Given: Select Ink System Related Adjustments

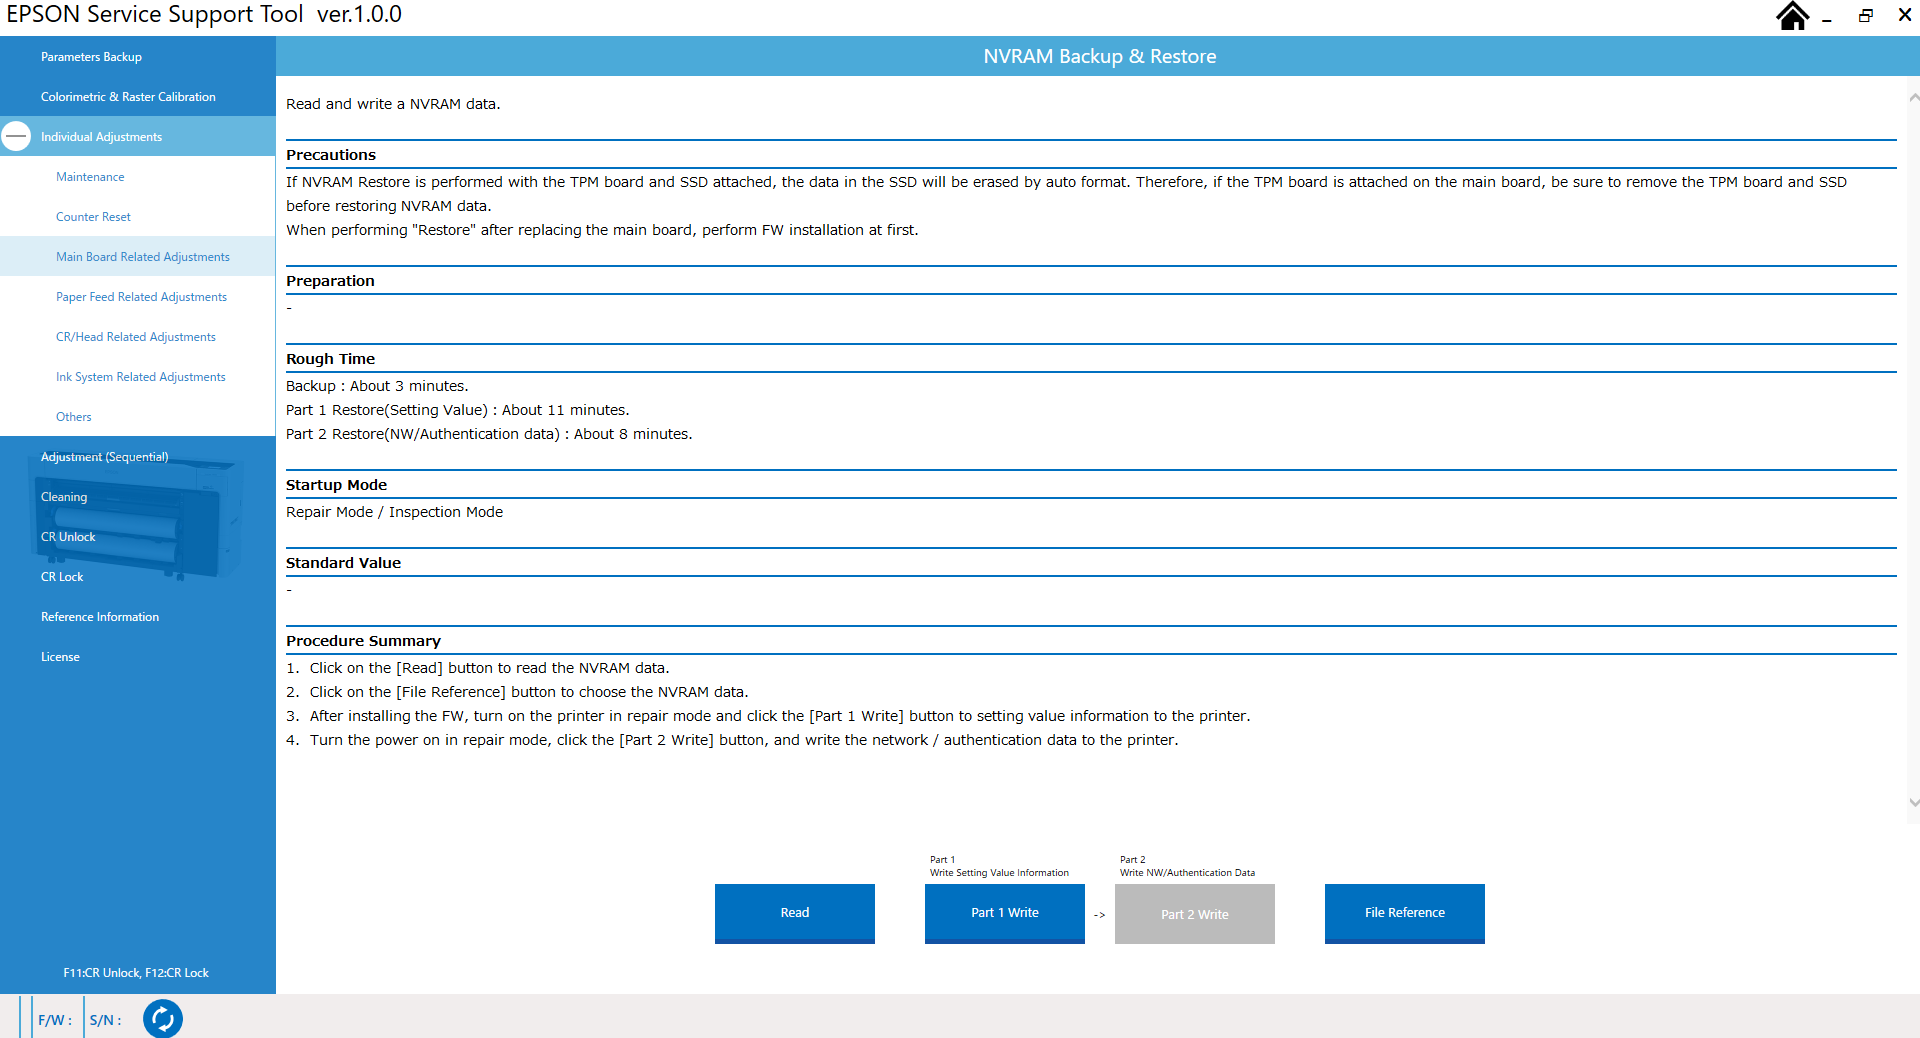Looking at the screenshot, I should coord(138,377).
